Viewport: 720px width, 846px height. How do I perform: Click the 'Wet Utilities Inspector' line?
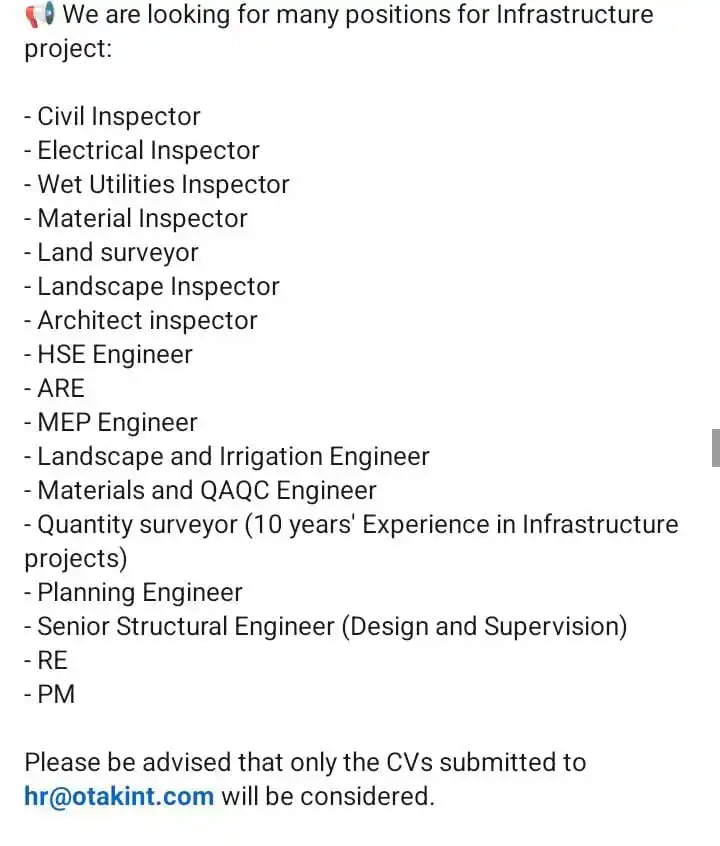[x=157, y=185]
